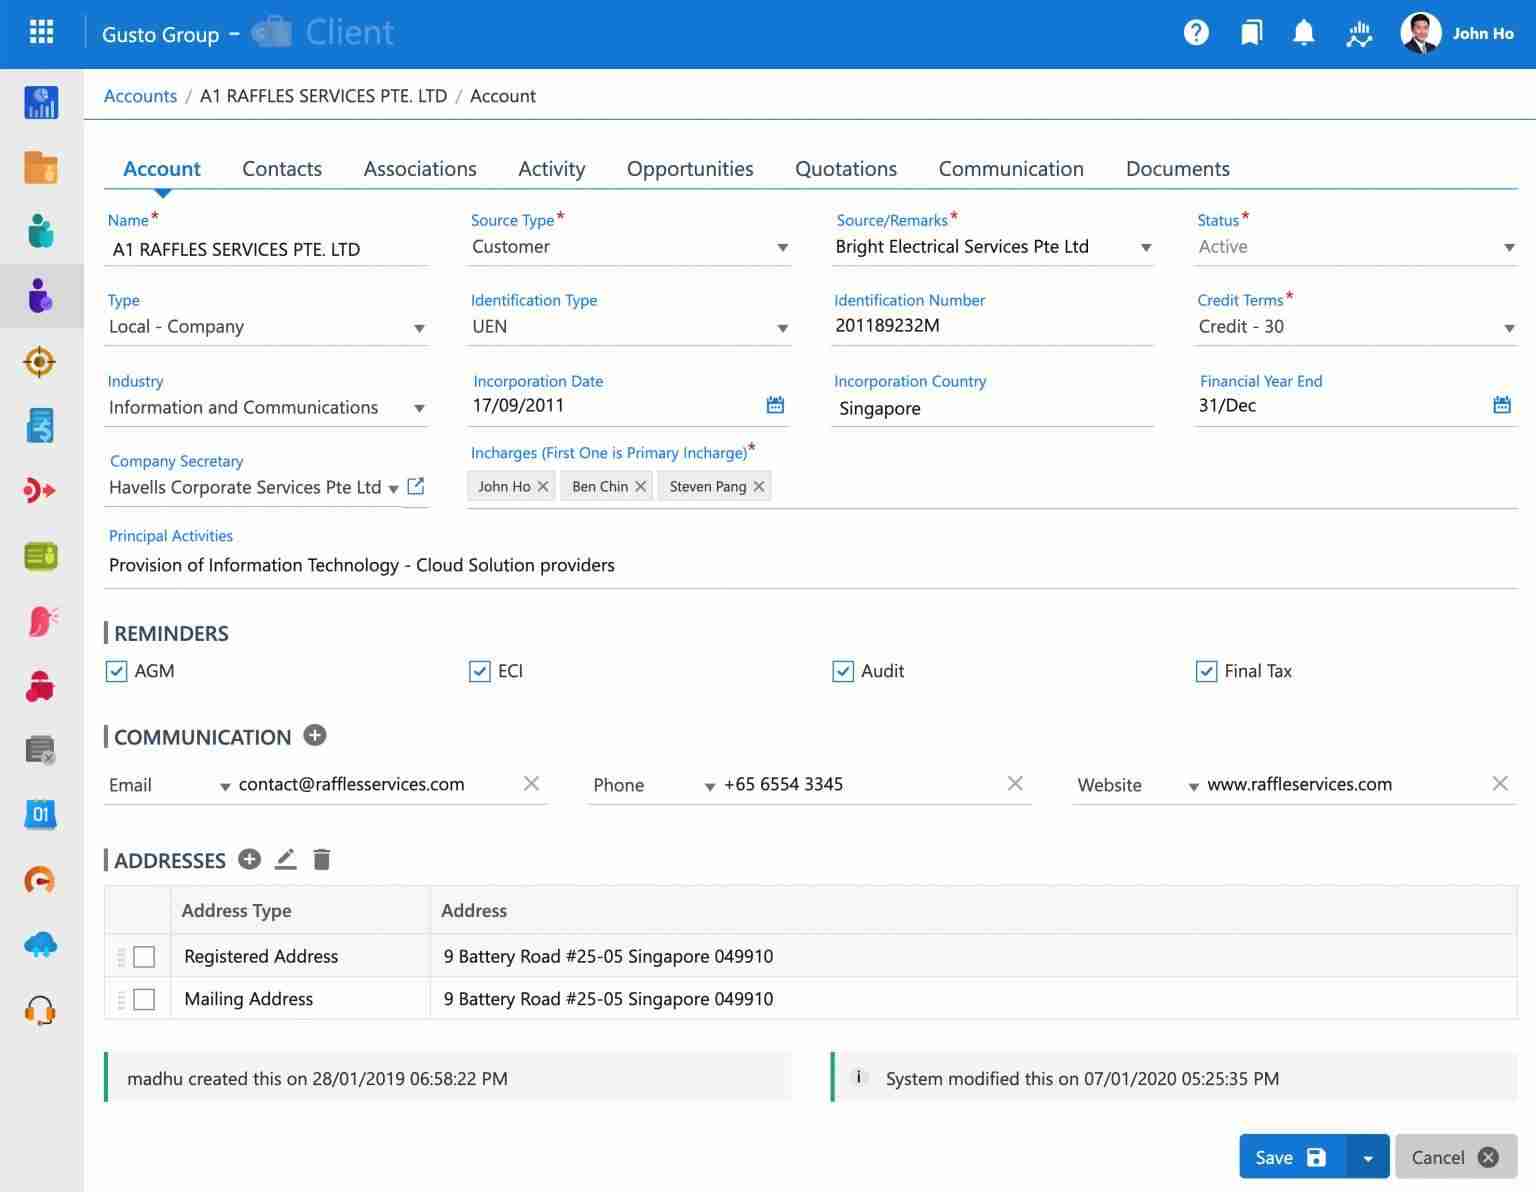Edit the Identification Number field
Image resolution: width=1536 pixels, height=1192 pixels.
click(x=992, y=326)
